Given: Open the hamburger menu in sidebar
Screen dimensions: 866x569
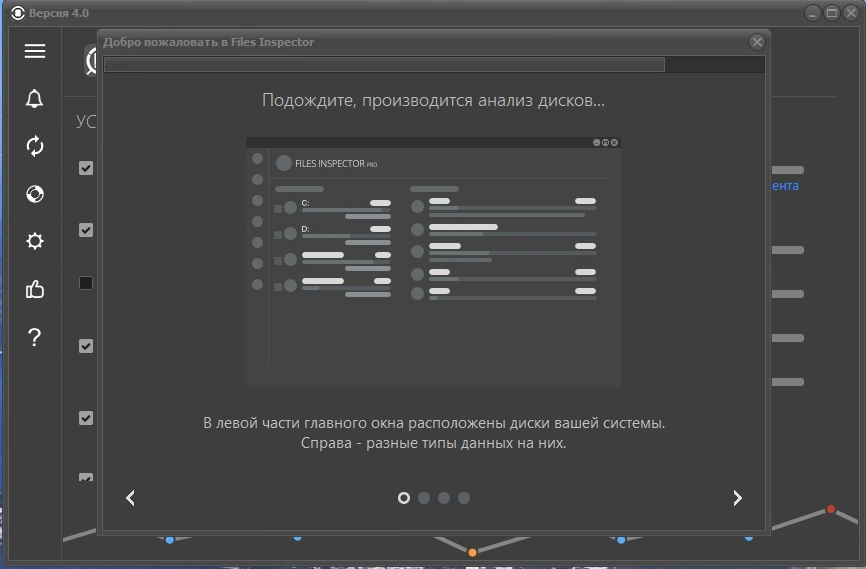Looking at the screenshot, I should [x=35, y=51].
